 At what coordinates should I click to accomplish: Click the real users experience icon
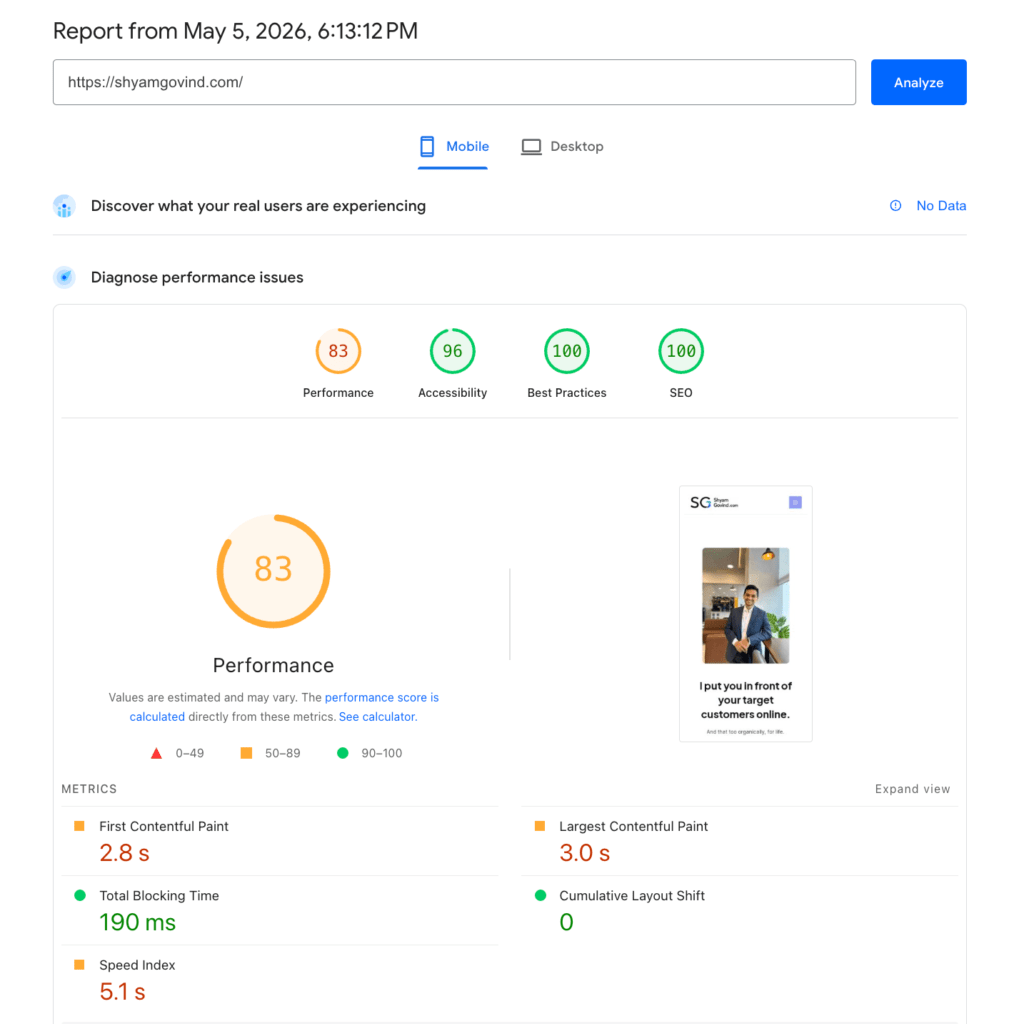point(64,206)
